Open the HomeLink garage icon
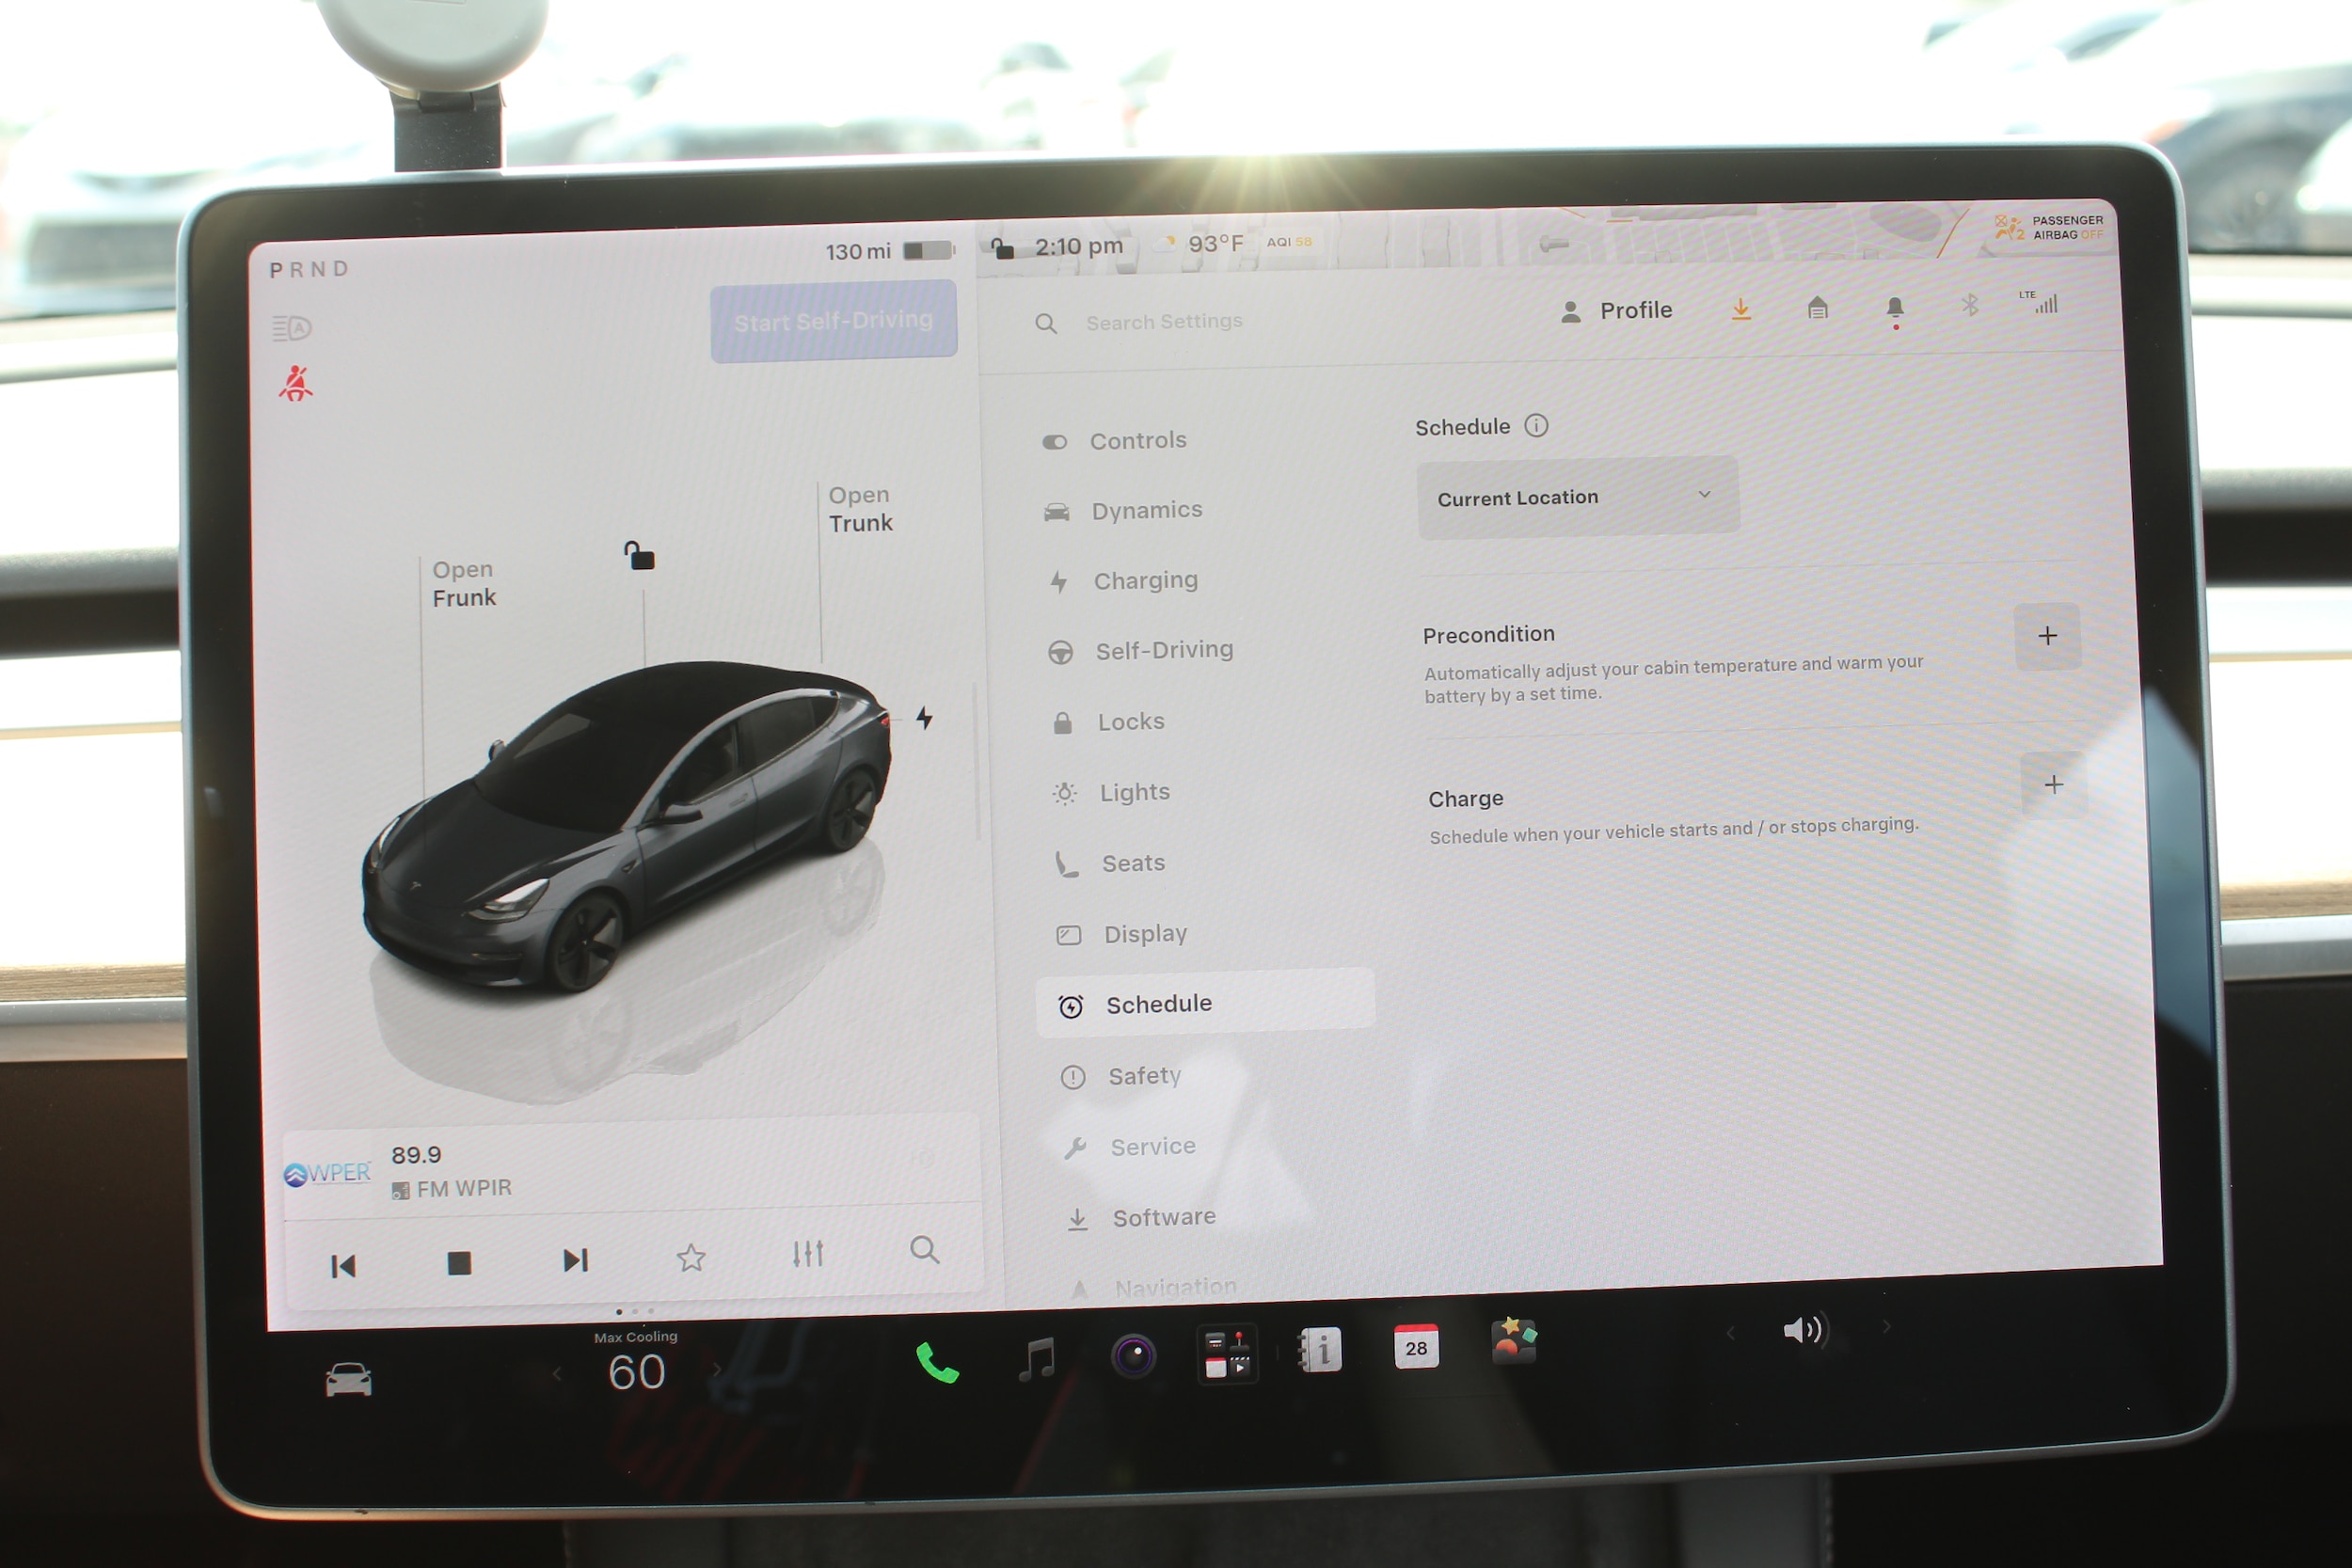The width and height of the screenshot is (2352, 1568). point(1818,308)
